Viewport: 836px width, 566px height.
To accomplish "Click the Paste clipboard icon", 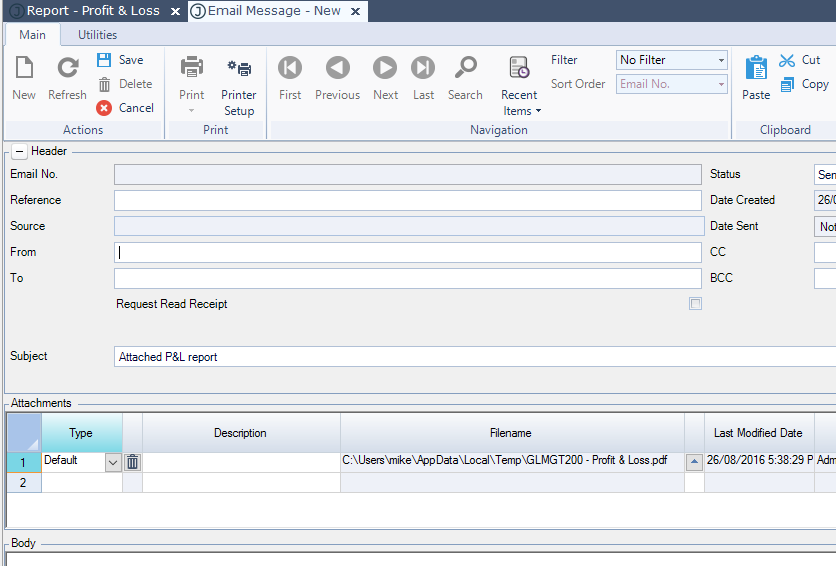I will (756, 68).
